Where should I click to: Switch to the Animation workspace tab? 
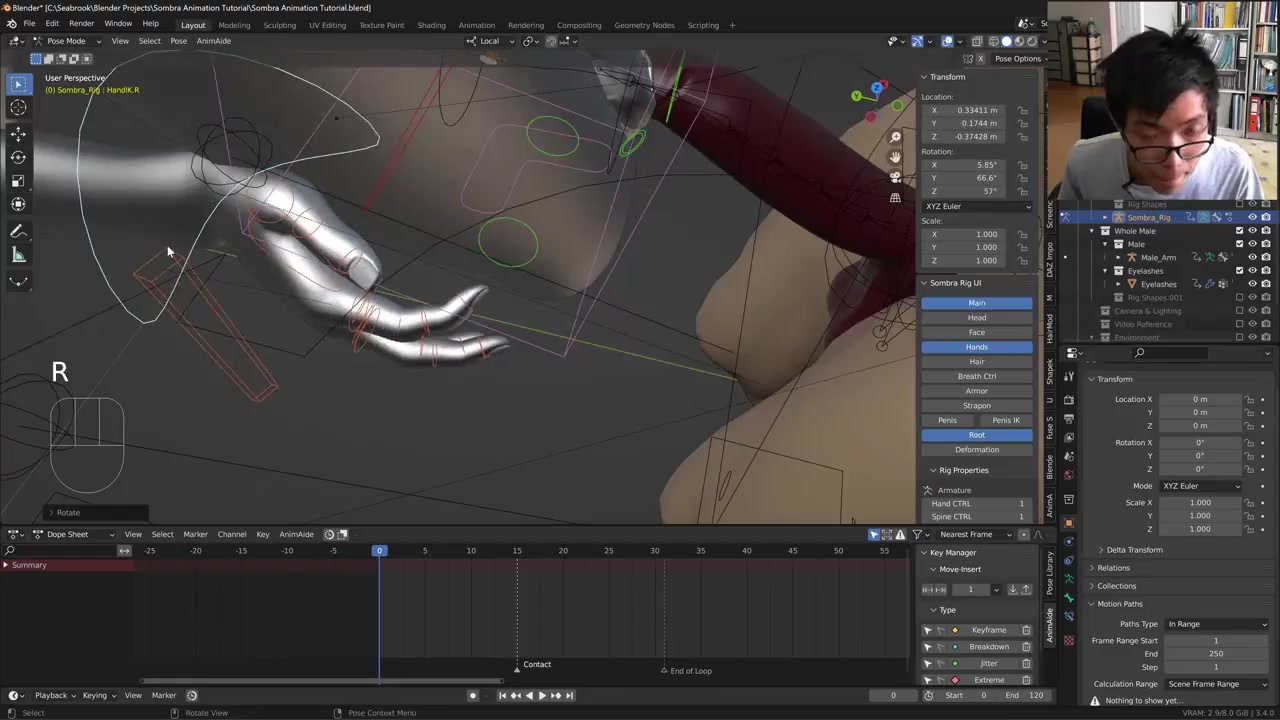point(476,25)
